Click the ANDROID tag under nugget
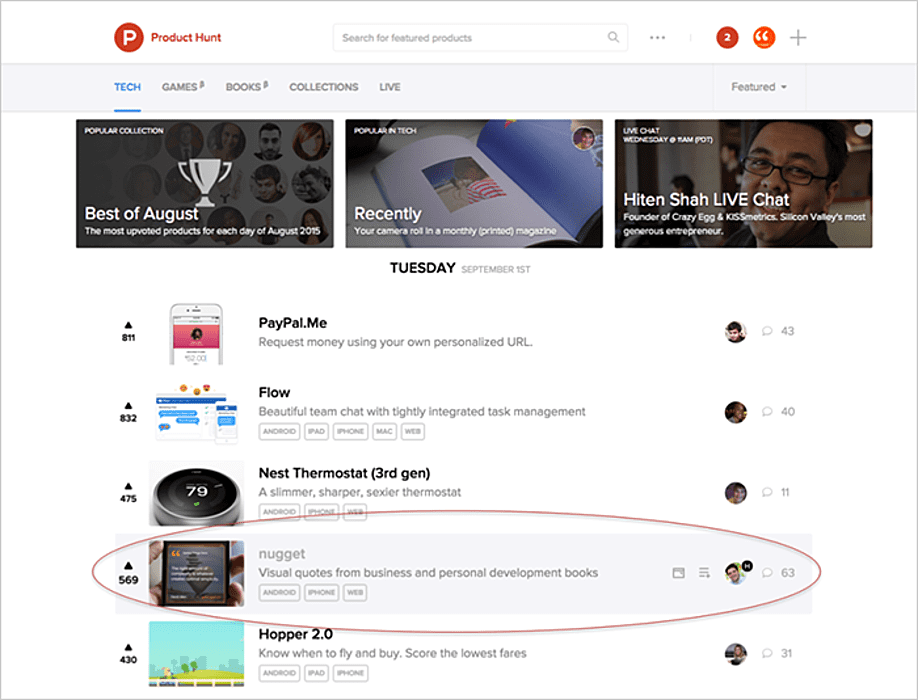918x700 pixels. [279, 592]
